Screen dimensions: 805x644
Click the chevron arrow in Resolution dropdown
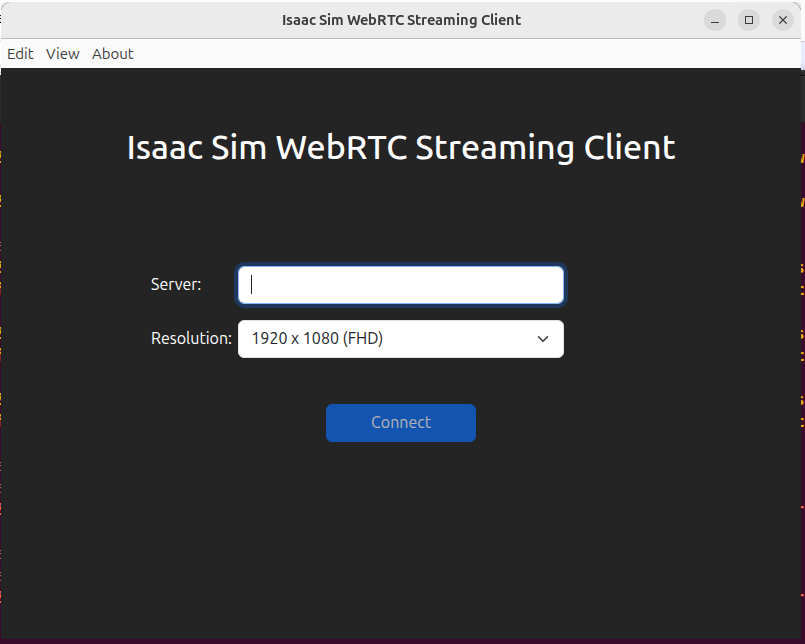coord(543,339)
